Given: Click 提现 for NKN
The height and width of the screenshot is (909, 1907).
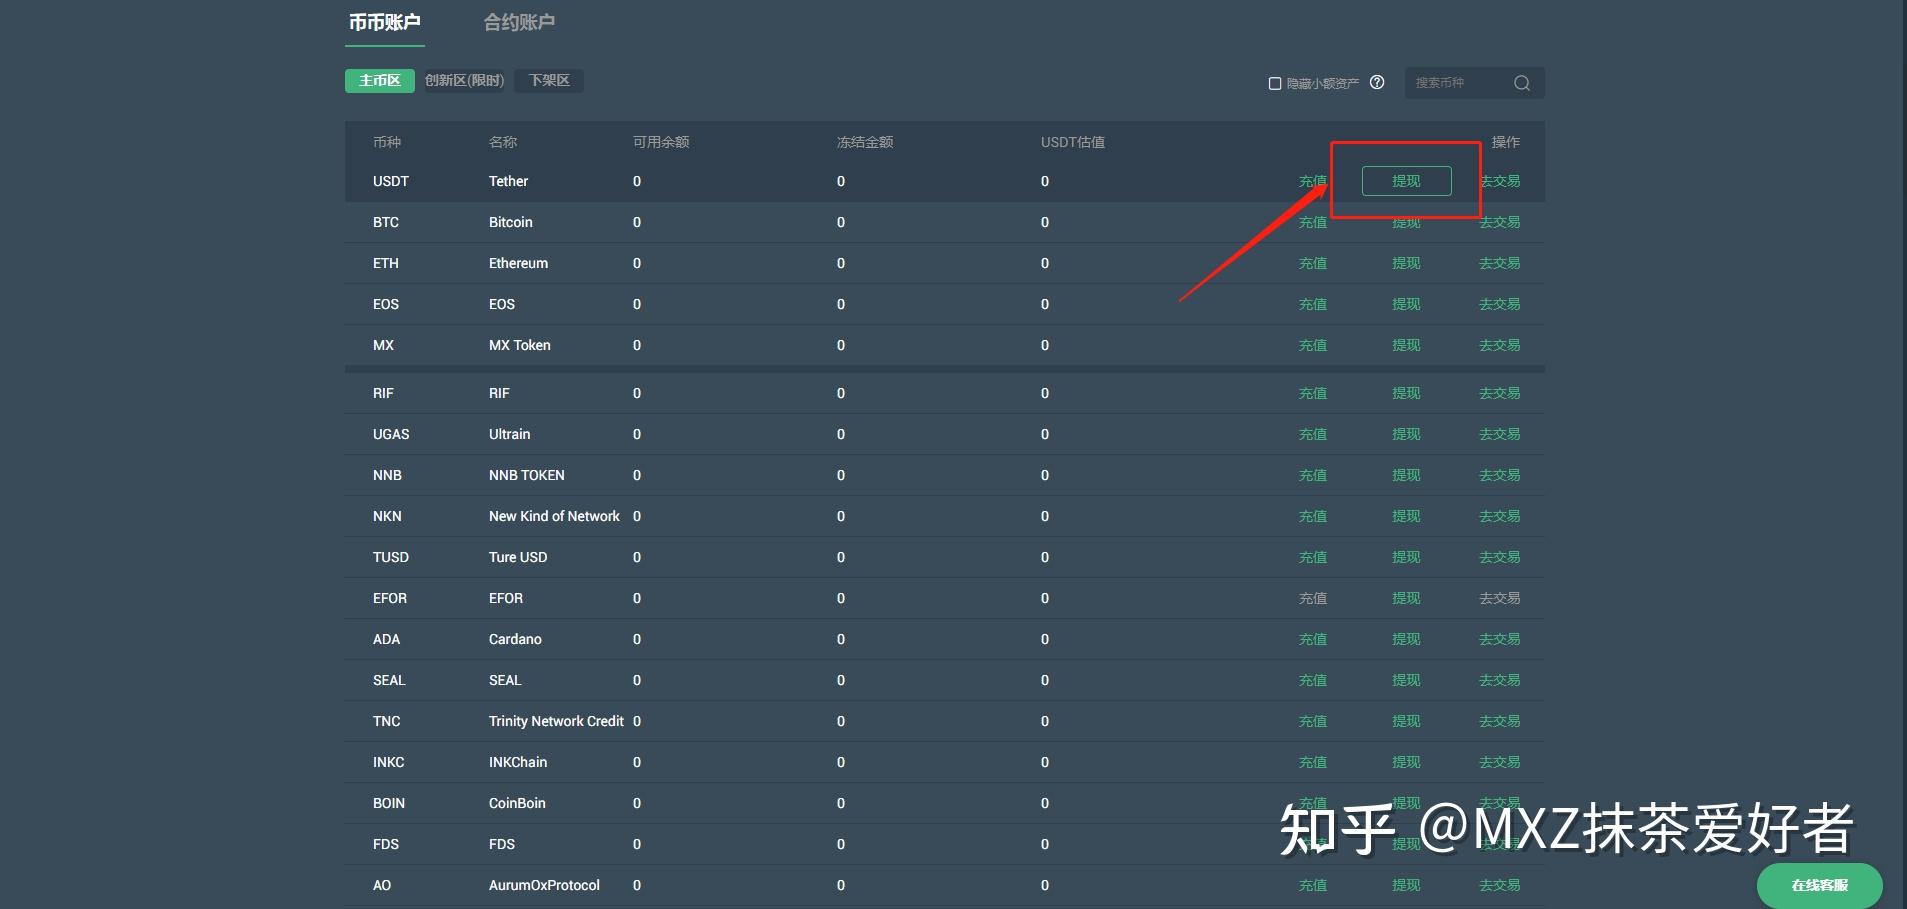Looking at the screenshot, I should point(1406,516).
